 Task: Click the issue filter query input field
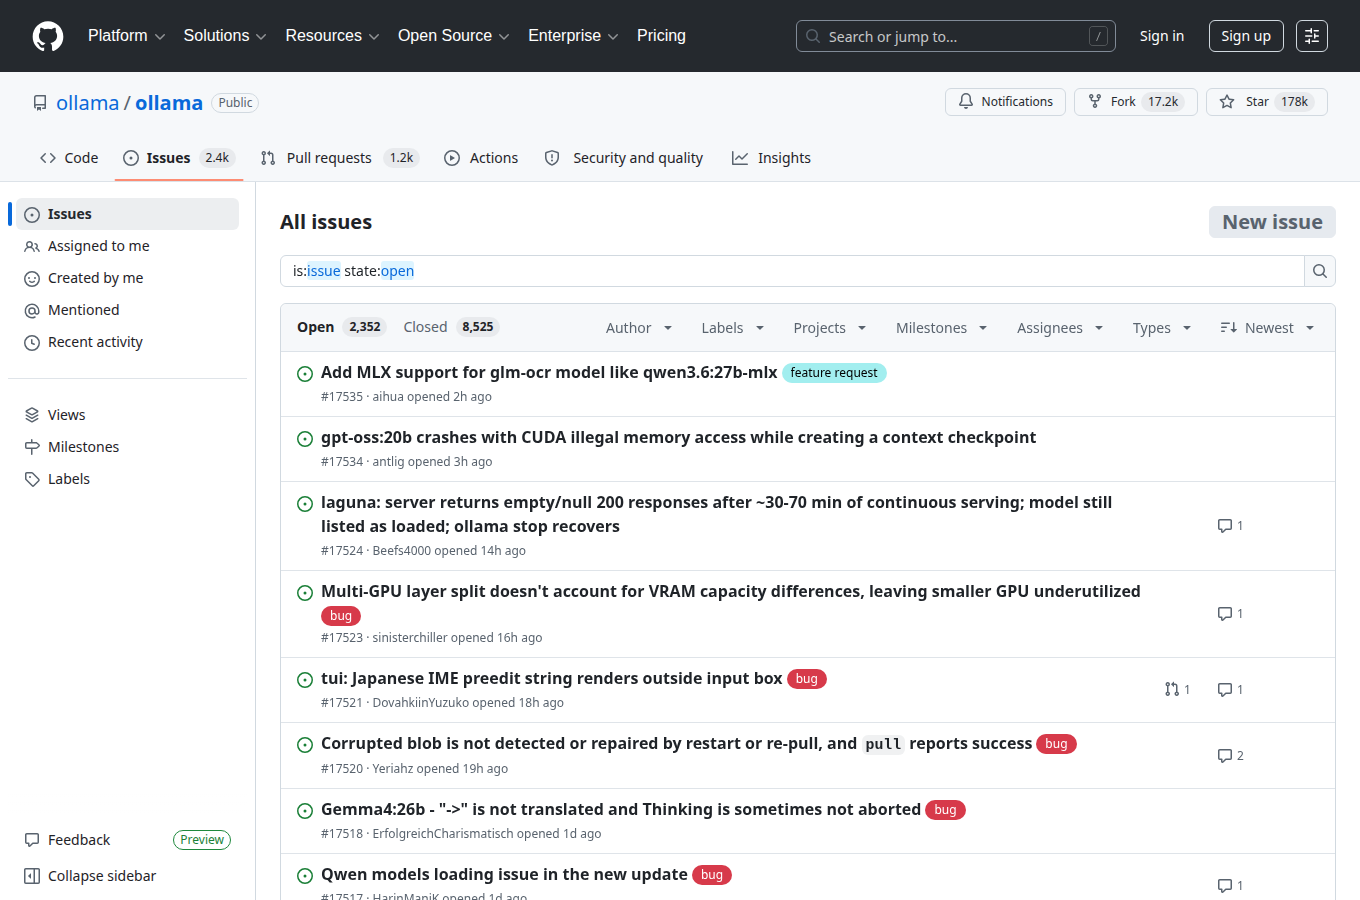tap(792, 271)
